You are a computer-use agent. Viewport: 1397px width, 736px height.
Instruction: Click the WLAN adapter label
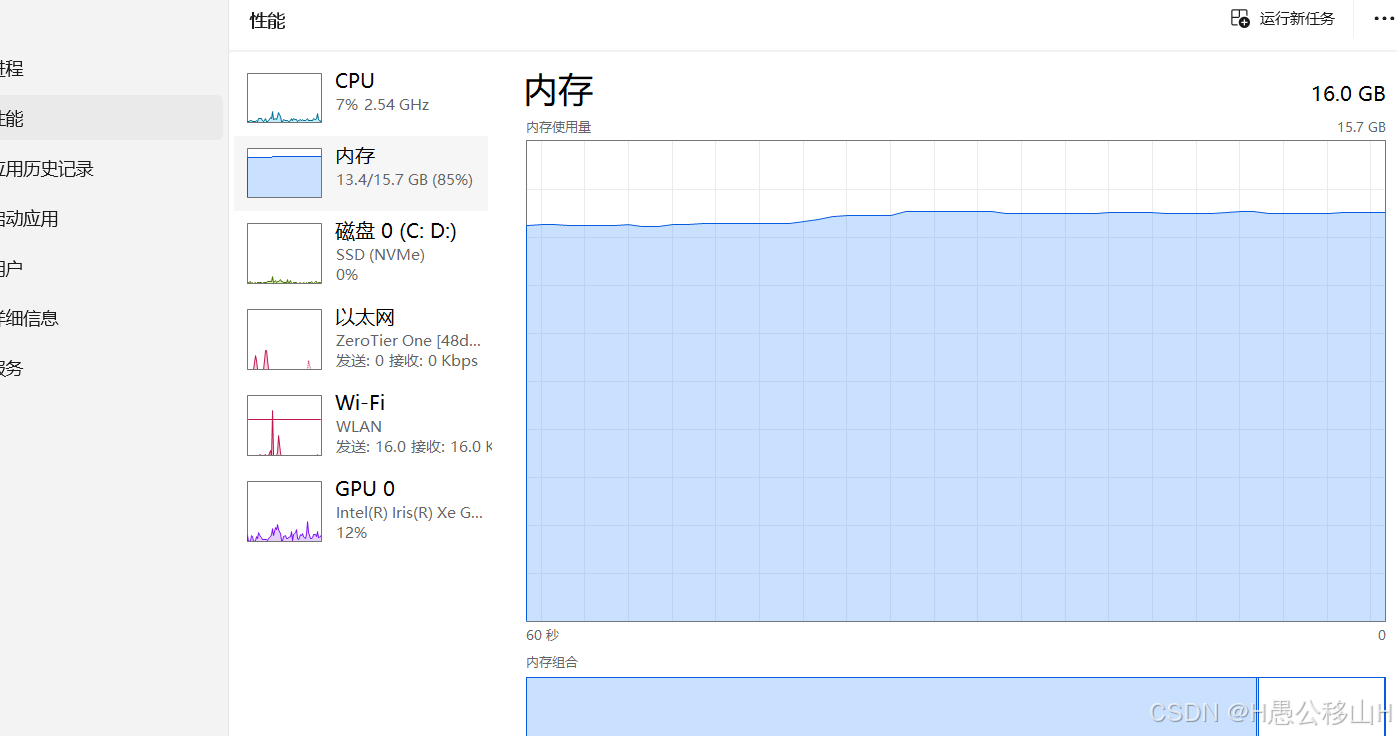(x=359, y=427)
